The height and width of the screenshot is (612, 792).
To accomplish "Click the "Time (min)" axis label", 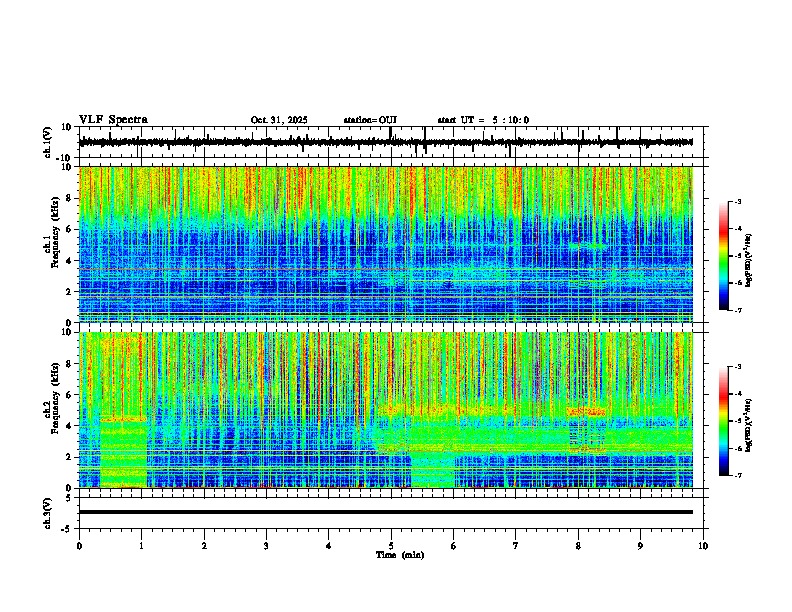I will (x=400, y=555).
